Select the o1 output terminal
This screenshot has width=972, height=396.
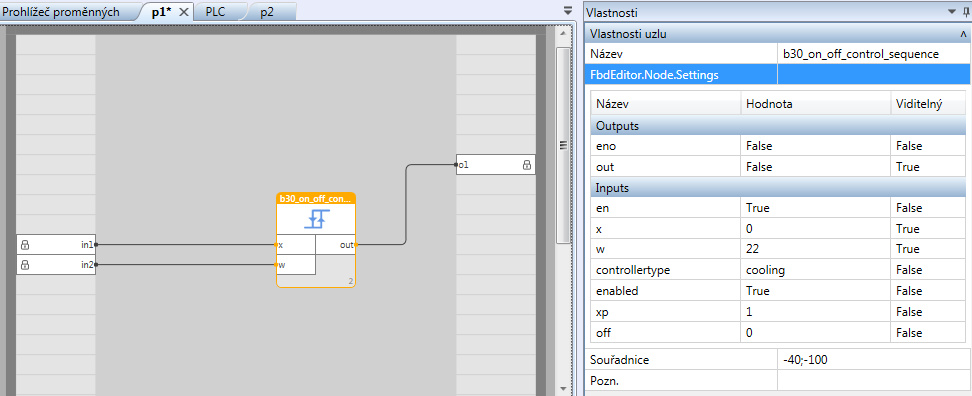495,165
